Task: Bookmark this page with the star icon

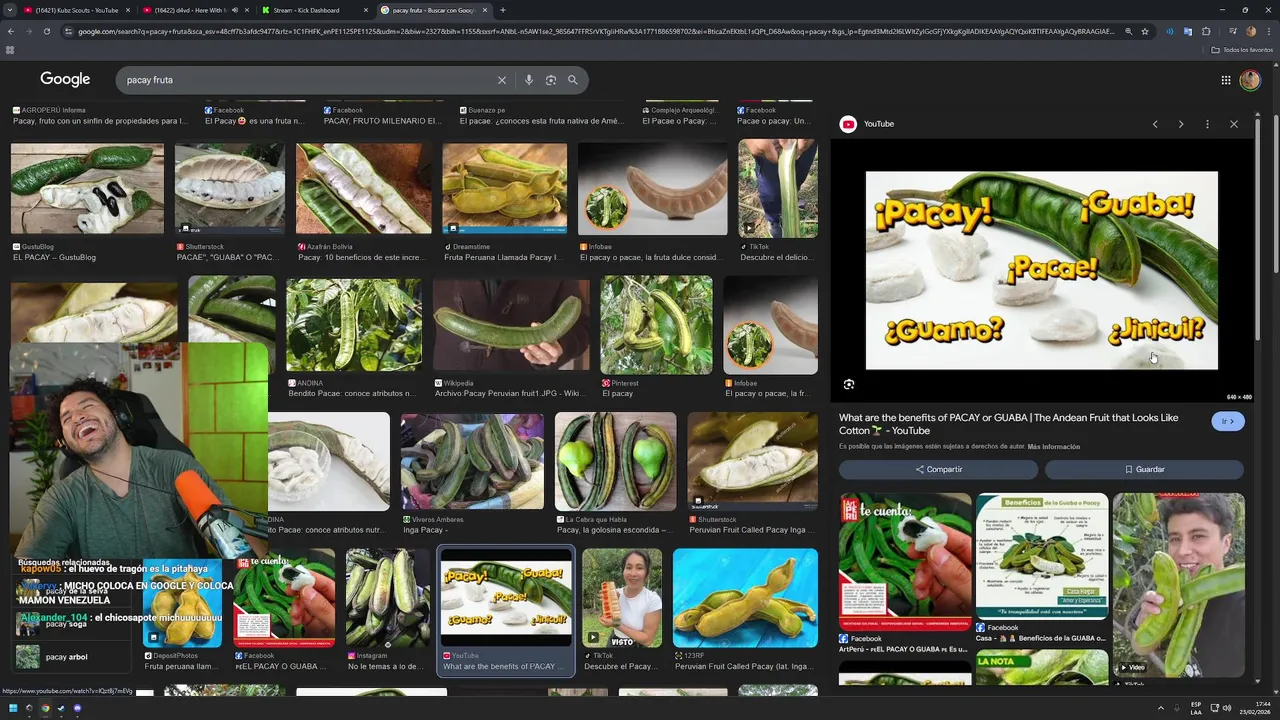Action: (x=1145, y=31)
